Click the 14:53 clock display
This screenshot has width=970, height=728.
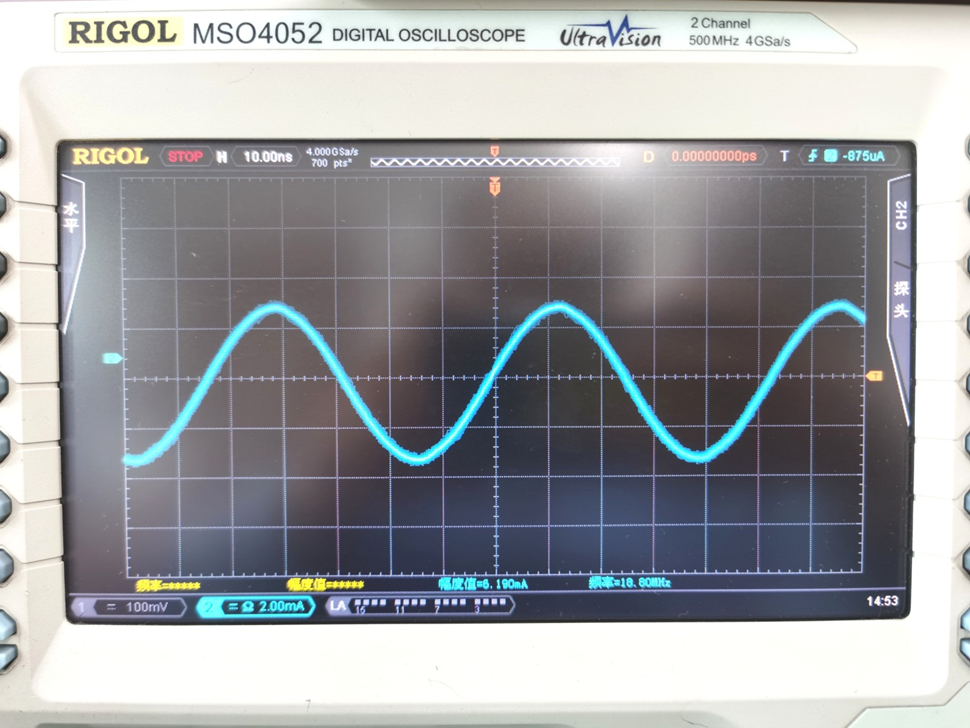880,601
